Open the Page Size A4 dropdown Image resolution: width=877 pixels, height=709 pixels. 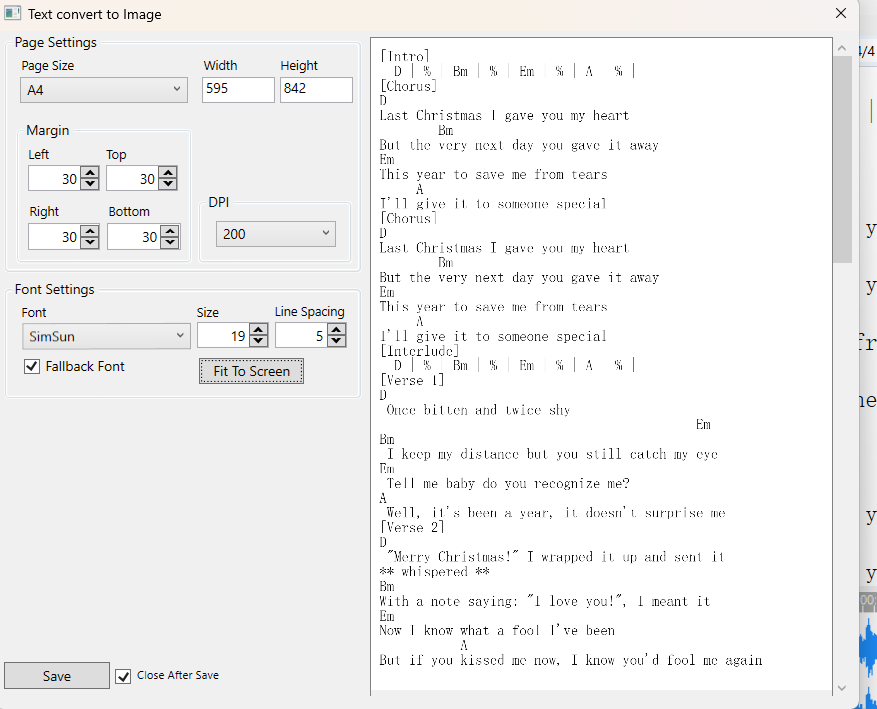(104, 90)
